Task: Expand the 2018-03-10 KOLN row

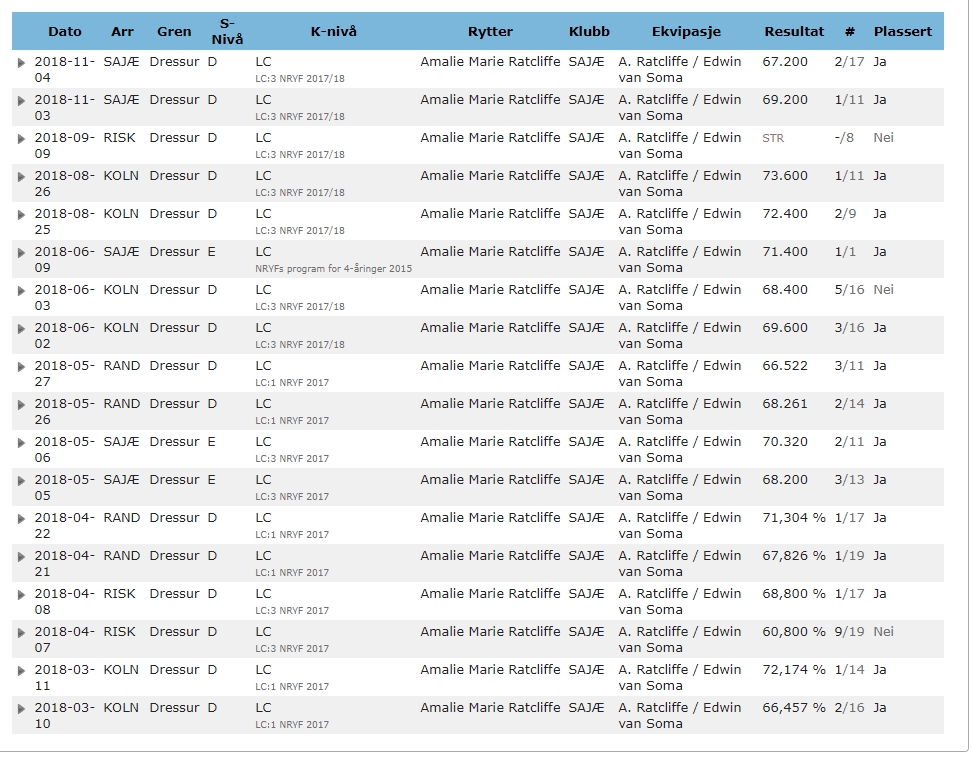Action: [x=21, y=708]
